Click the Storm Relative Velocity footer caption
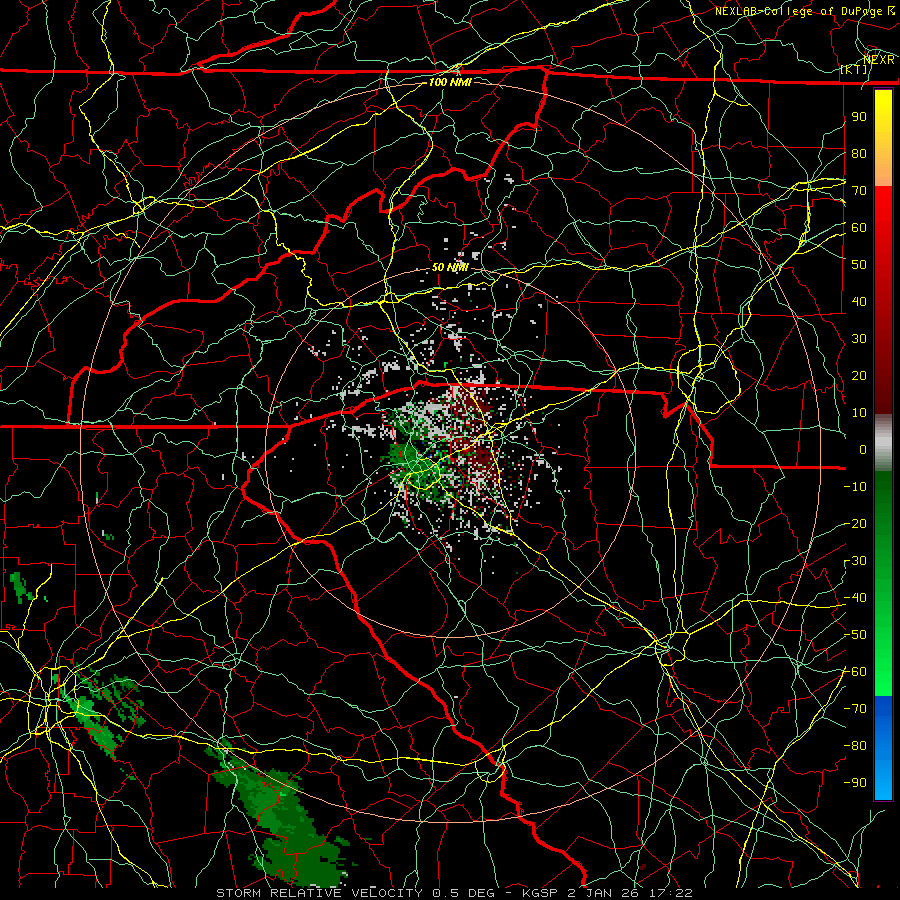The height and width of the screenshot is (900, 900). (x=455, y=893)
